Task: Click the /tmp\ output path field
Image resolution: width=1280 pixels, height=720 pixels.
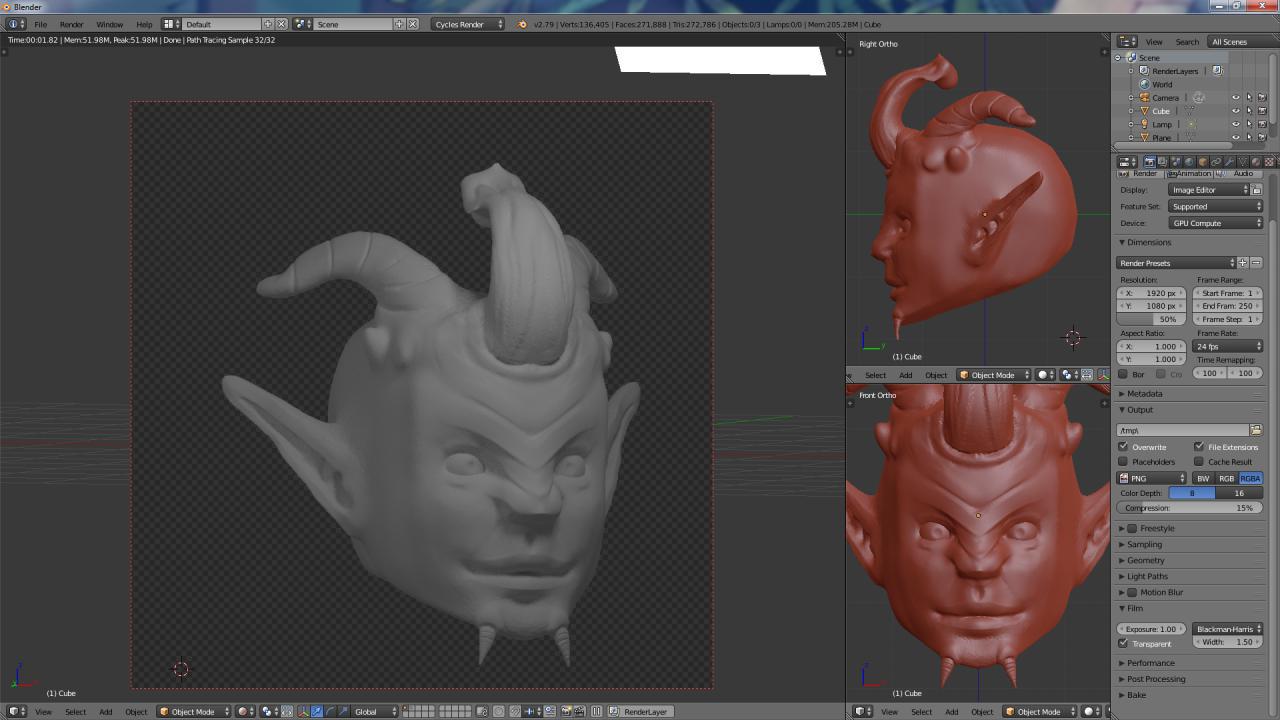Action: (x=1182, y=430)
